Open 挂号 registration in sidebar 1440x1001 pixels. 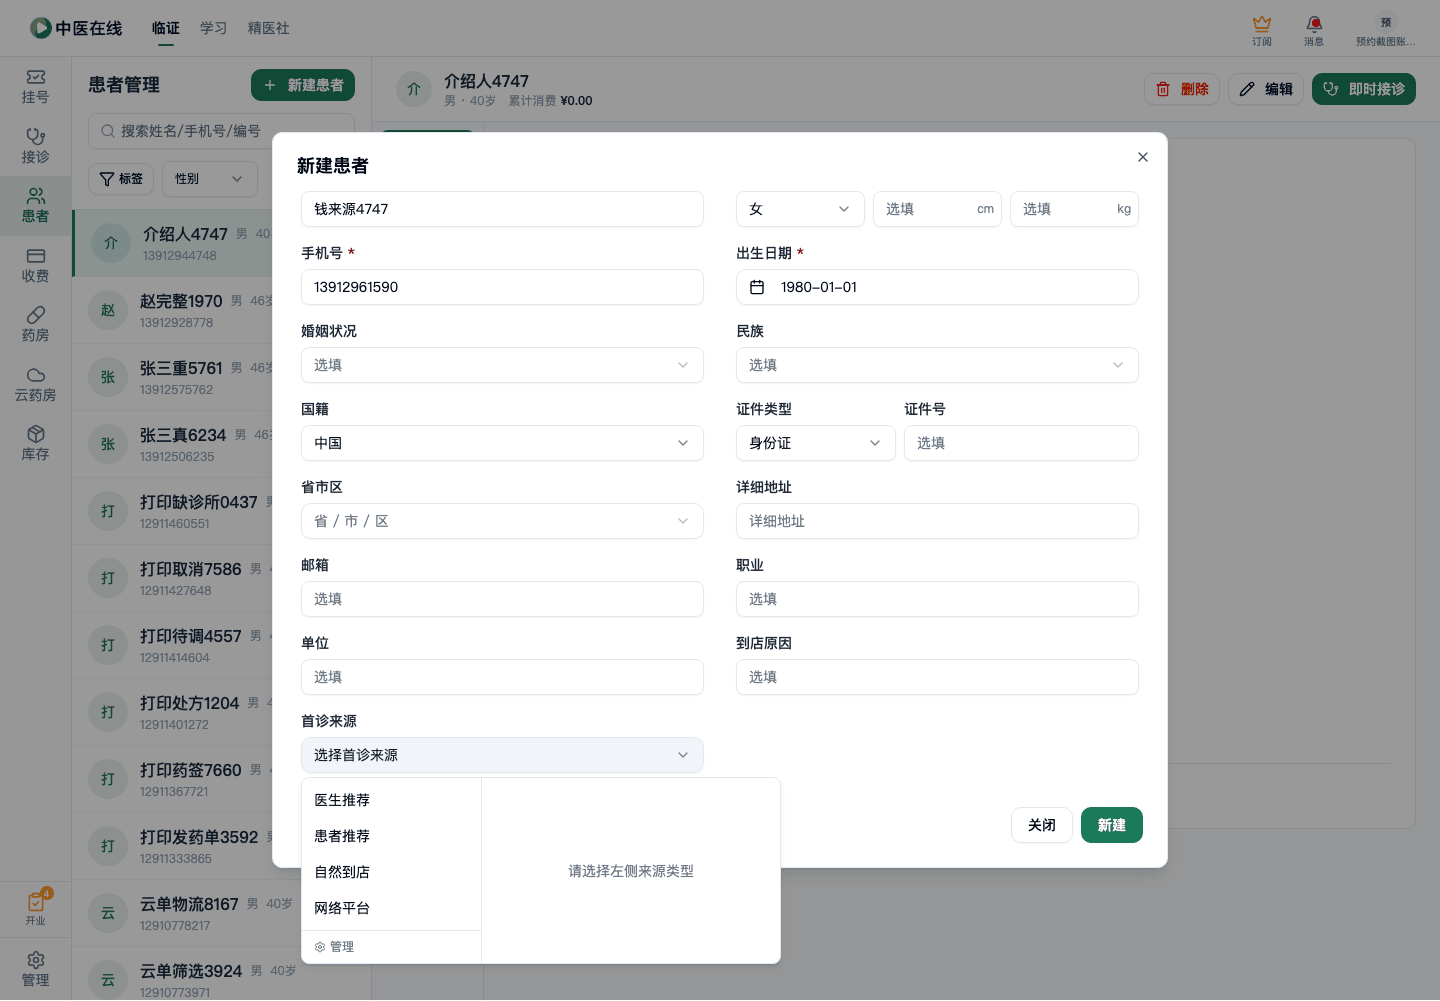tap(35, 87)
